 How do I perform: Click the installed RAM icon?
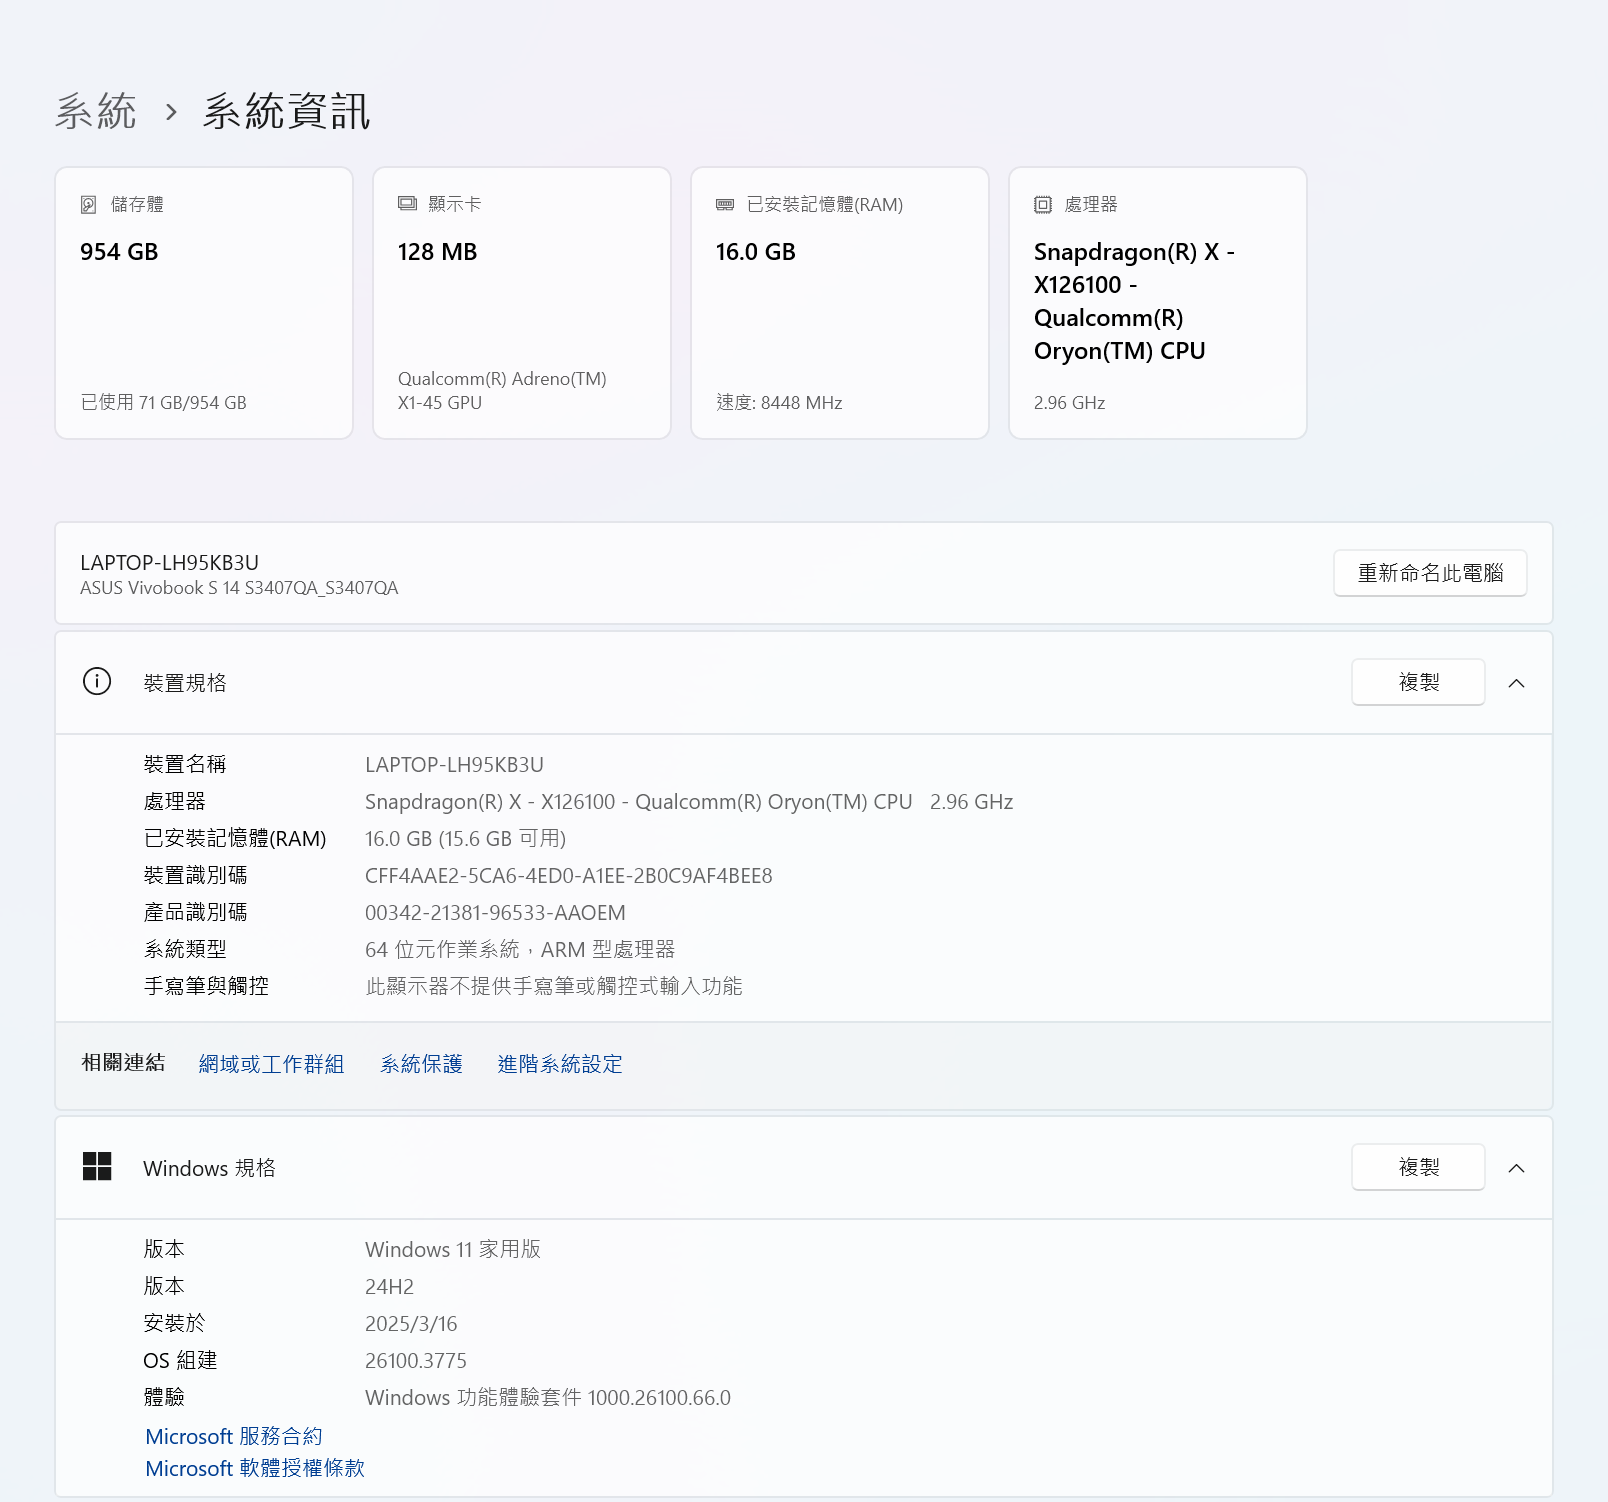click(x=725, y=204)
